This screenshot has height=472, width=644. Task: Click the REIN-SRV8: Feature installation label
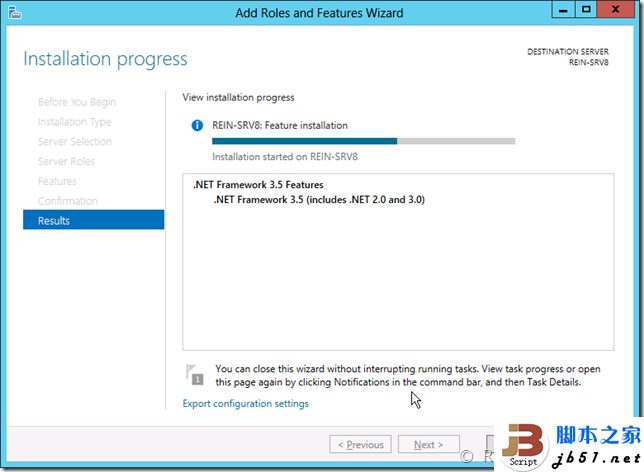point(280,125)
